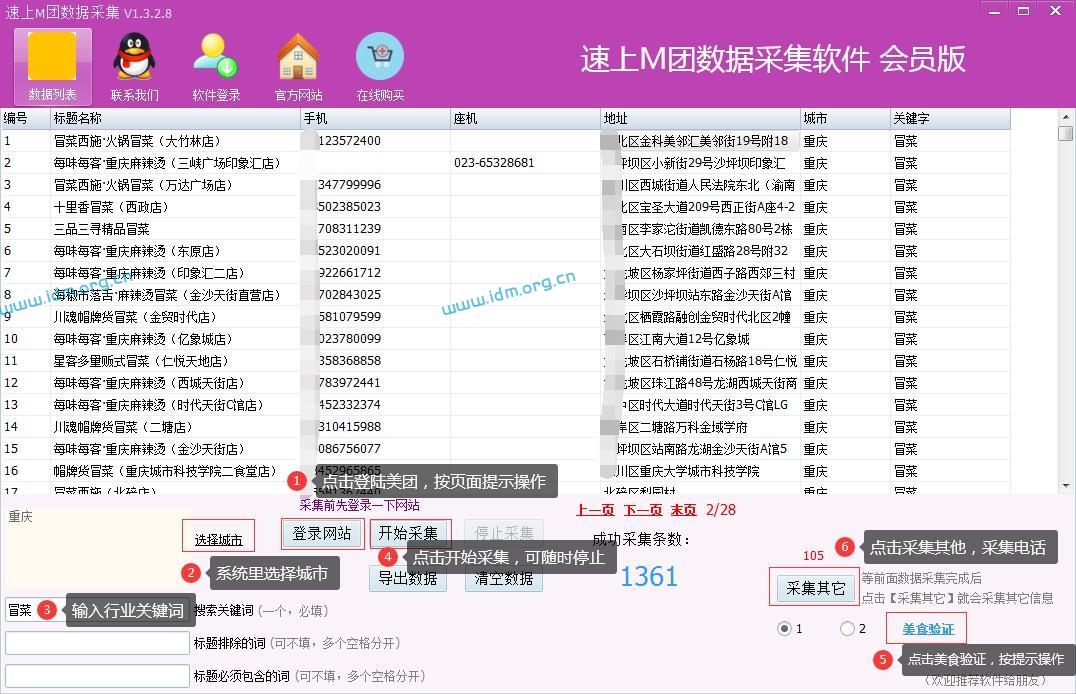
Task: Click the 地址 column header
Action: [701, 119]
